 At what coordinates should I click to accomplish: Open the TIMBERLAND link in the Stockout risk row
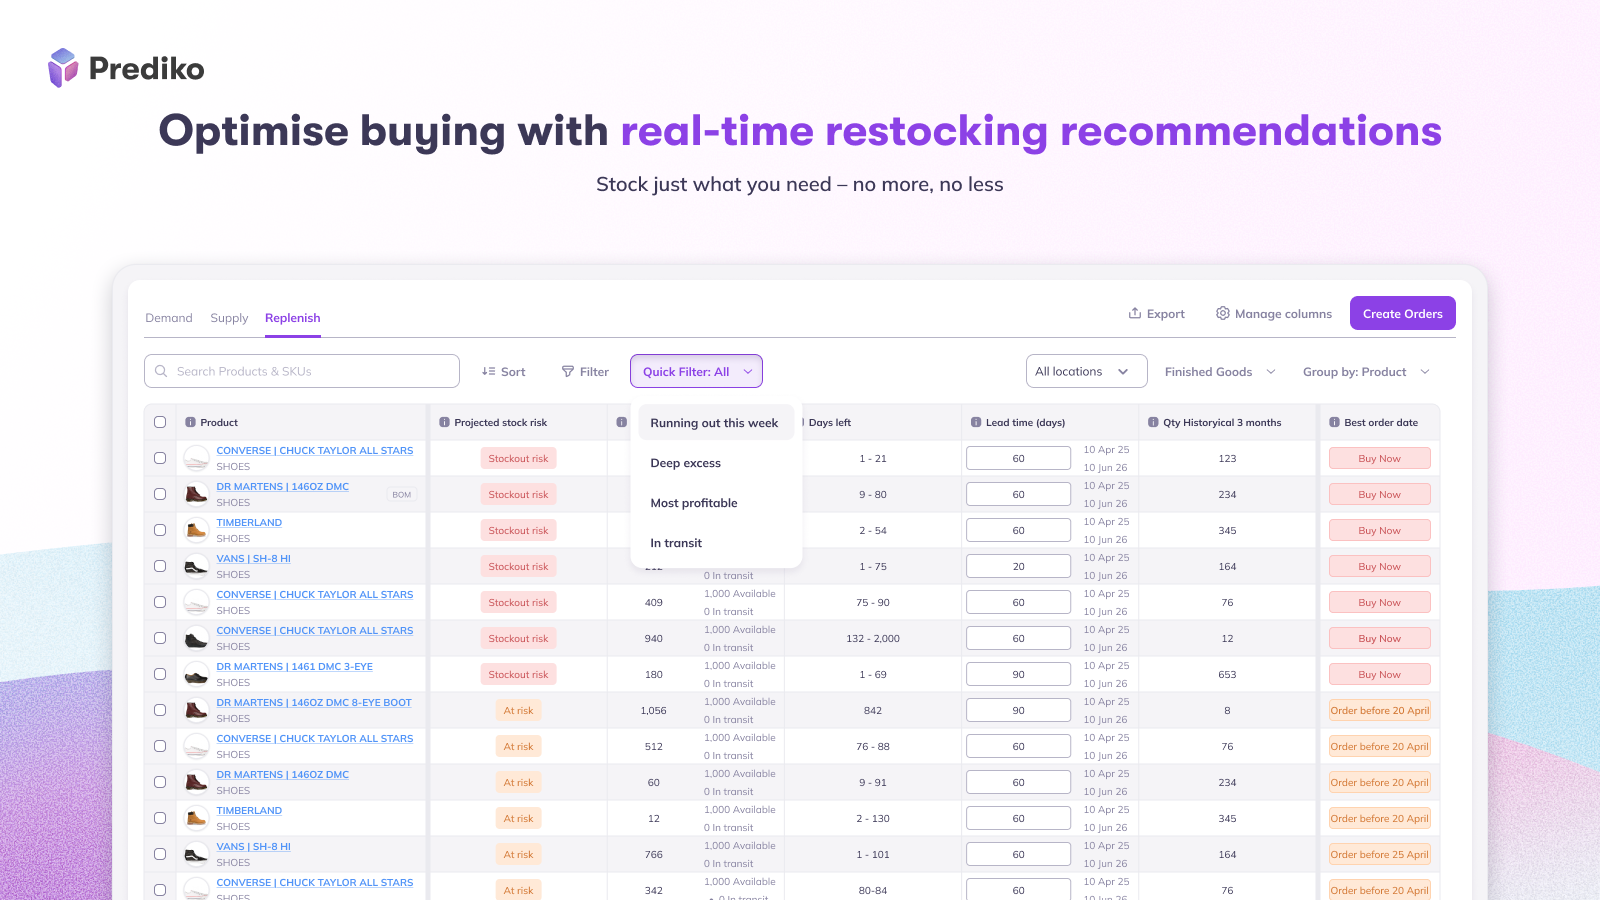pyautogui.click(x=249, y=523)
